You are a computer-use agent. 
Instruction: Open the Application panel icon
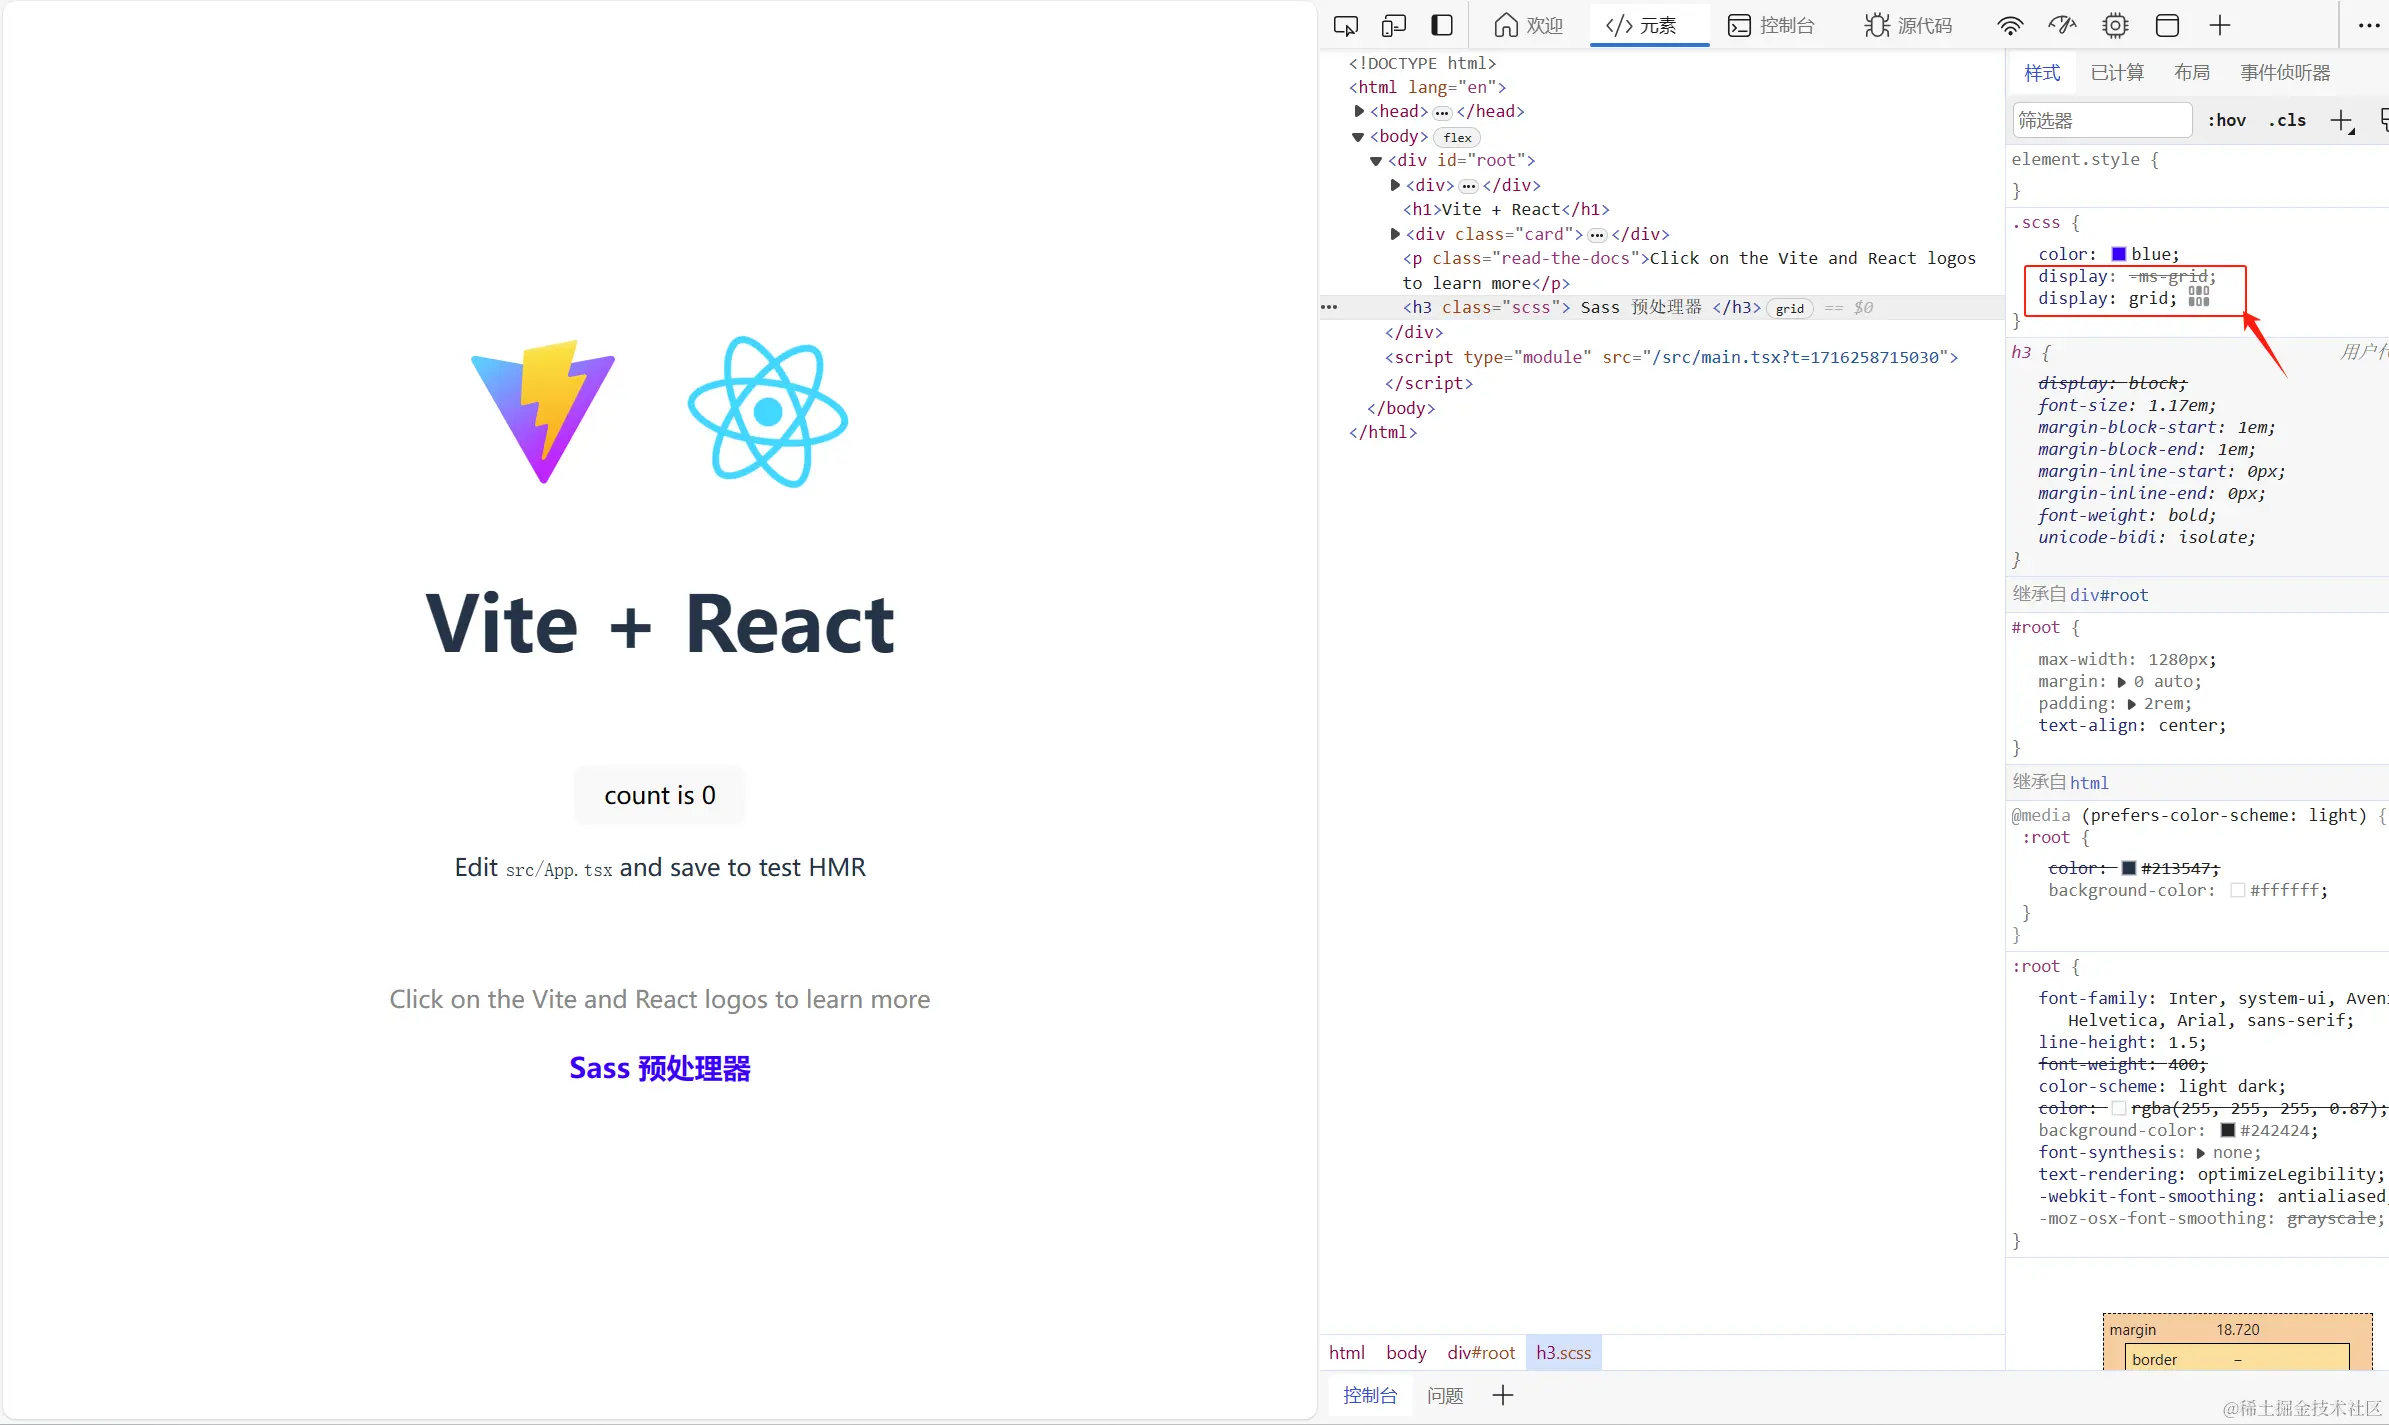point(2167,26)
